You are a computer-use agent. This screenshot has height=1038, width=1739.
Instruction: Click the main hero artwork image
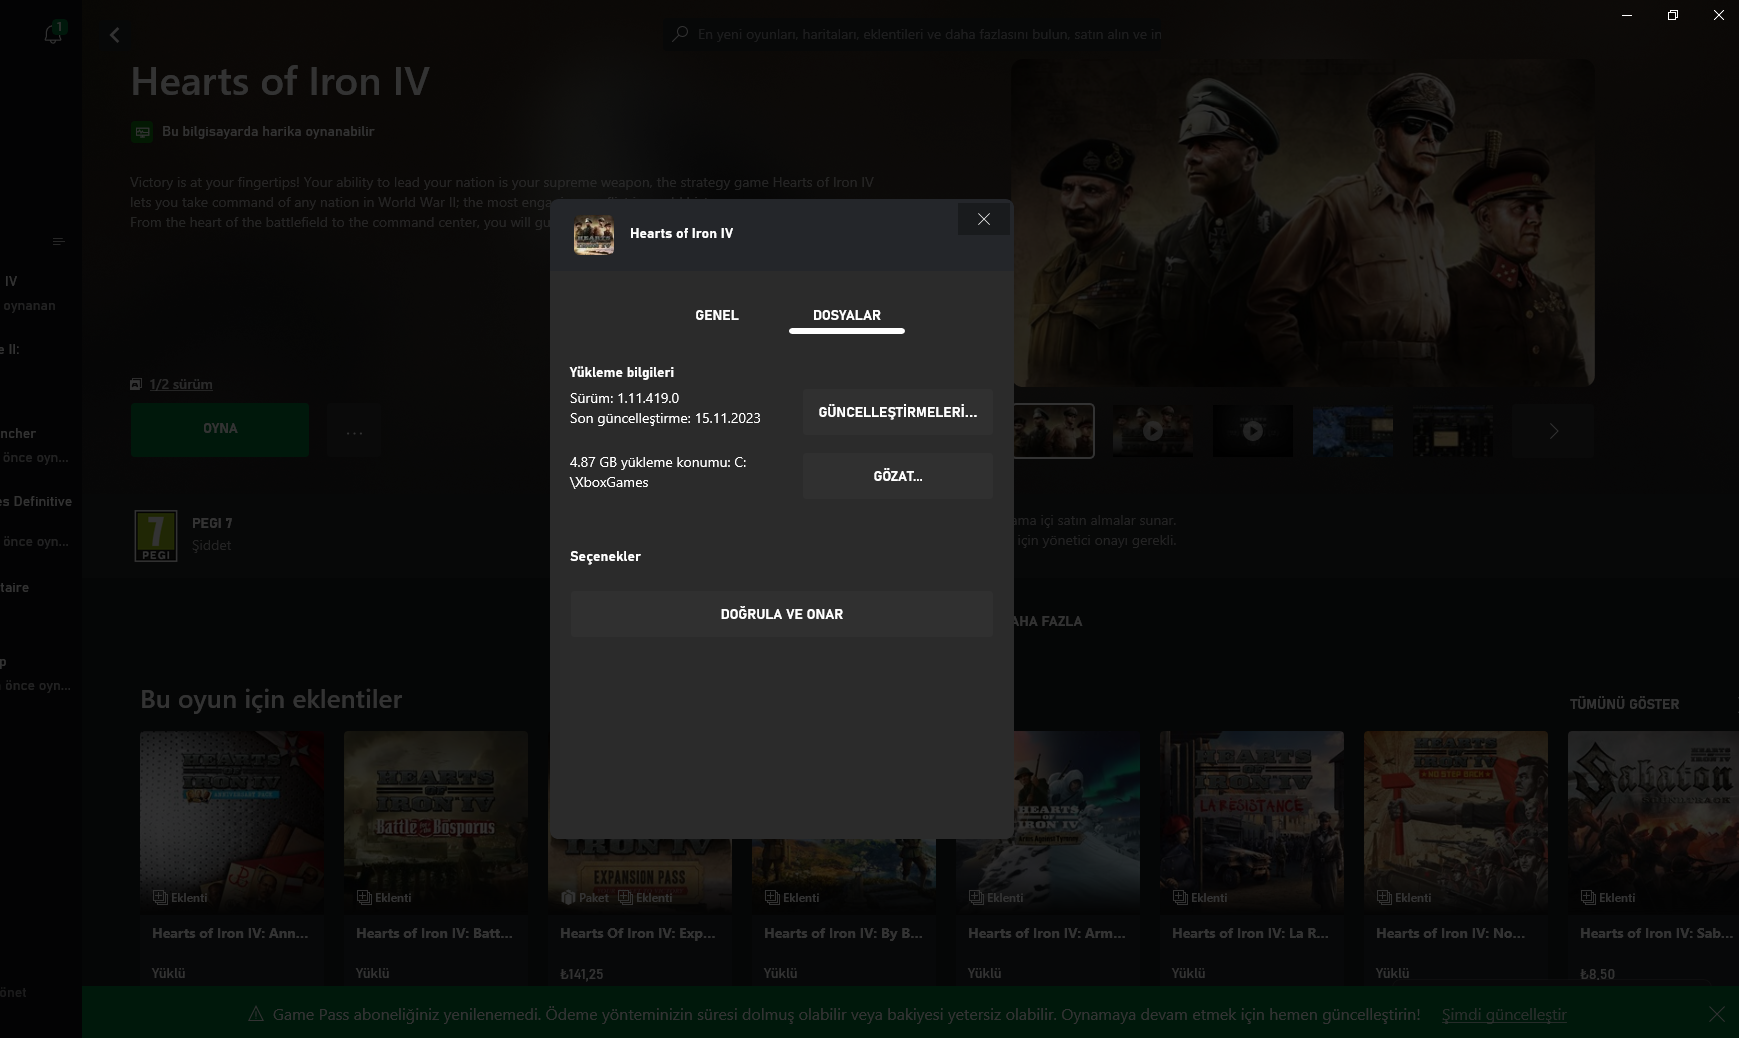1303,222
